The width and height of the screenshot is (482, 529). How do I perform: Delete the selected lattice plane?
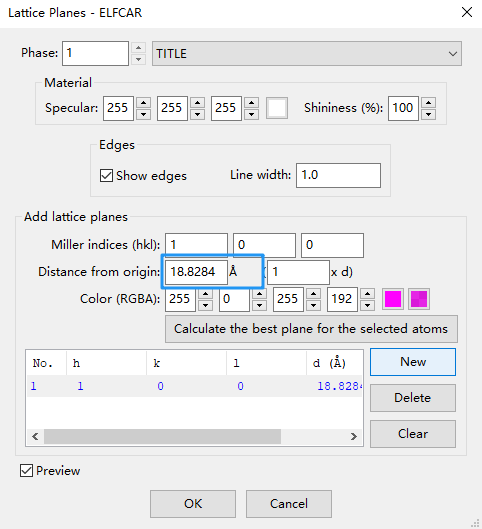click(413, 398)
